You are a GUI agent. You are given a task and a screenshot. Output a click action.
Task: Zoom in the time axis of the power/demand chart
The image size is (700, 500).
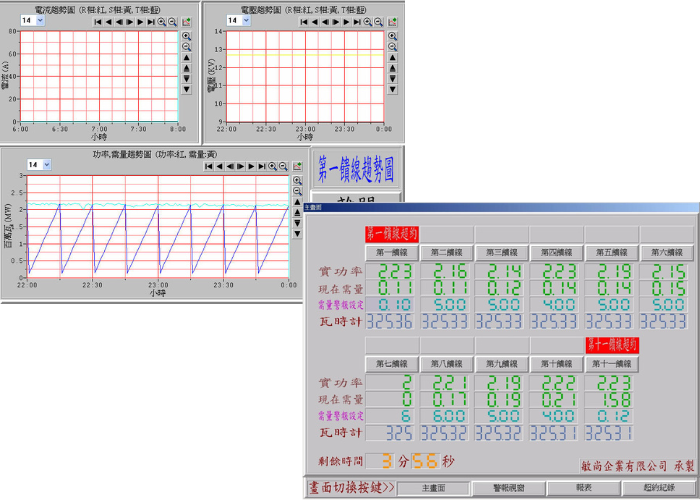pyautogui.click(x=272, y=167)
